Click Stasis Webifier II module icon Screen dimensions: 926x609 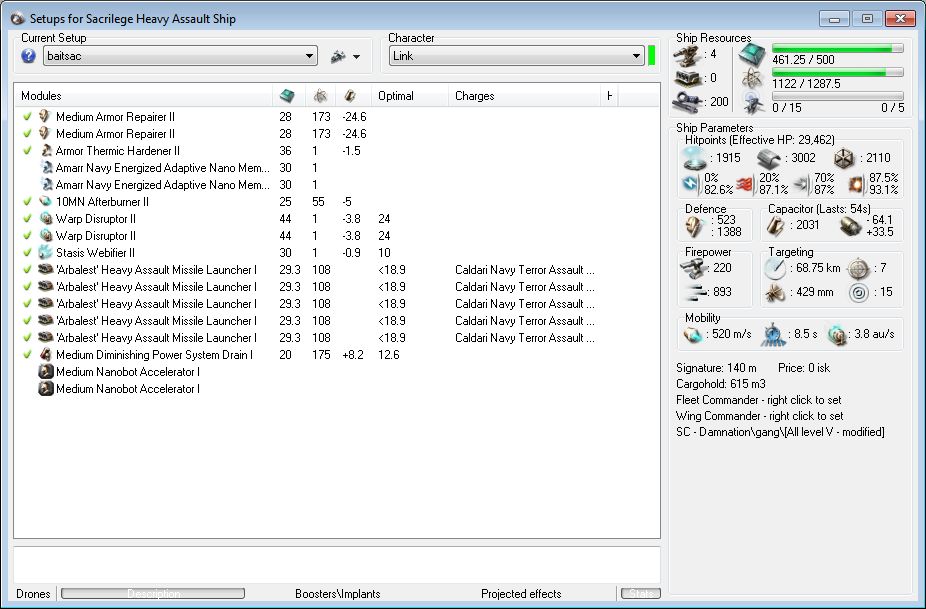pos(45,253)
